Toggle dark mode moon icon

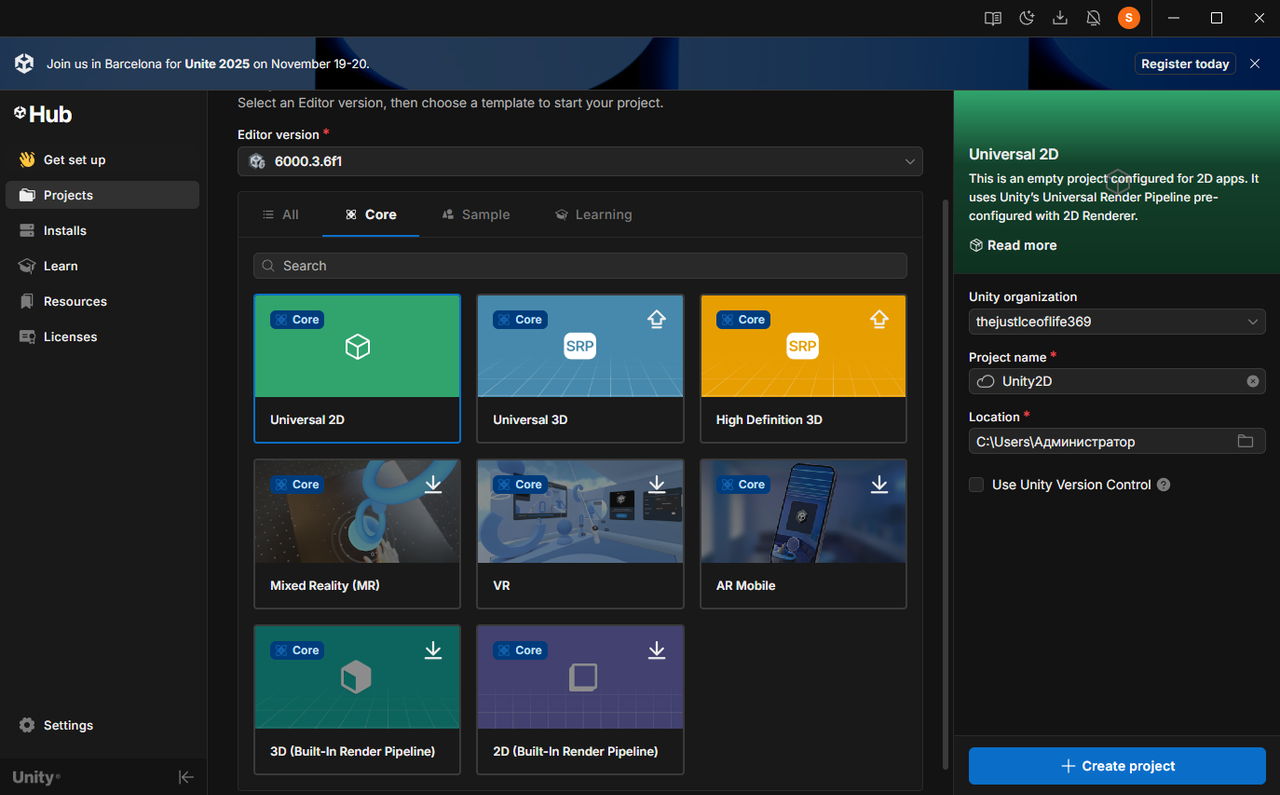coord(1027,18)
